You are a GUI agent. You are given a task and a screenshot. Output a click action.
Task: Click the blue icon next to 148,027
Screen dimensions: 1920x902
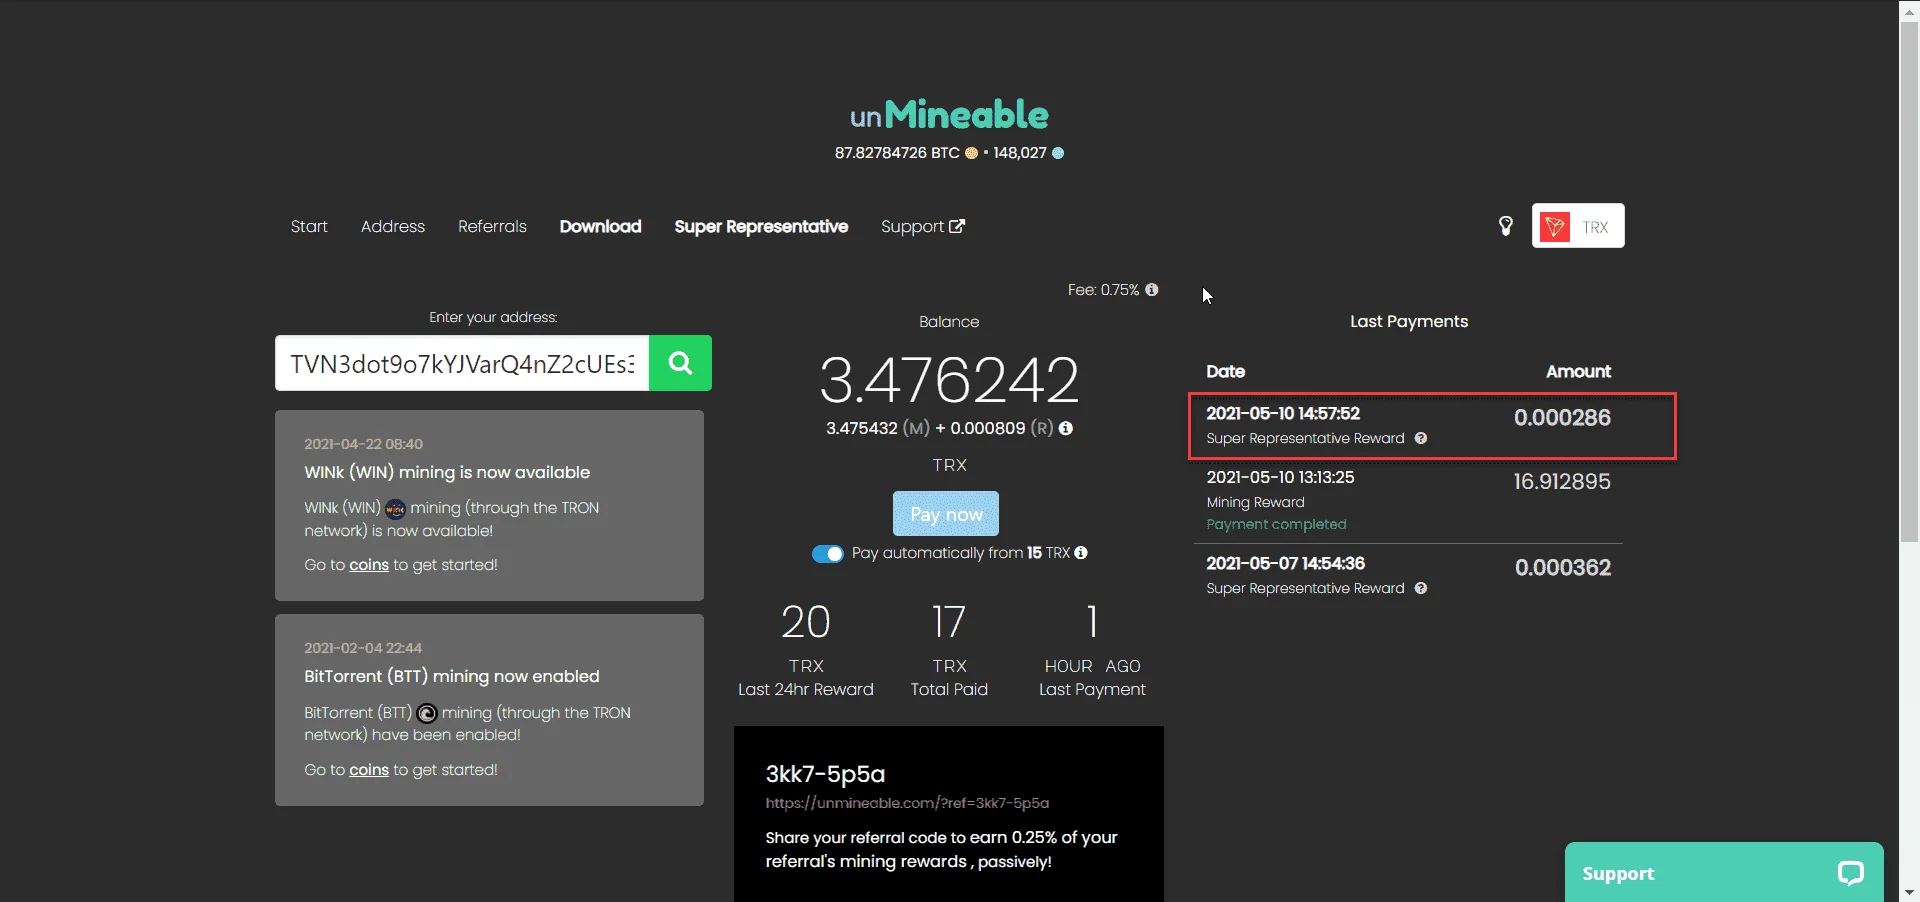point(1058,153)
